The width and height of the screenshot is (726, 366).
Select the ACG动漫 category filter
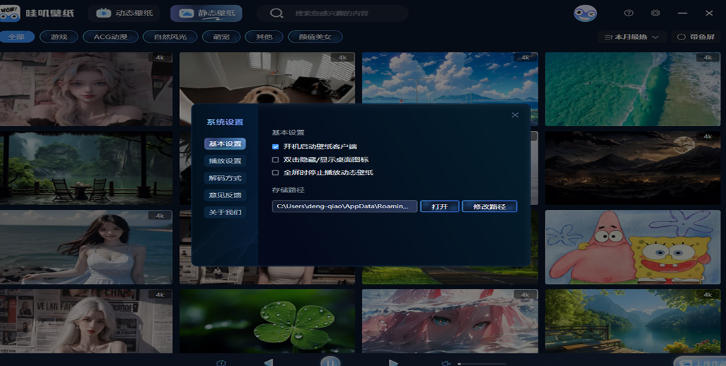[x=110, y=37]
